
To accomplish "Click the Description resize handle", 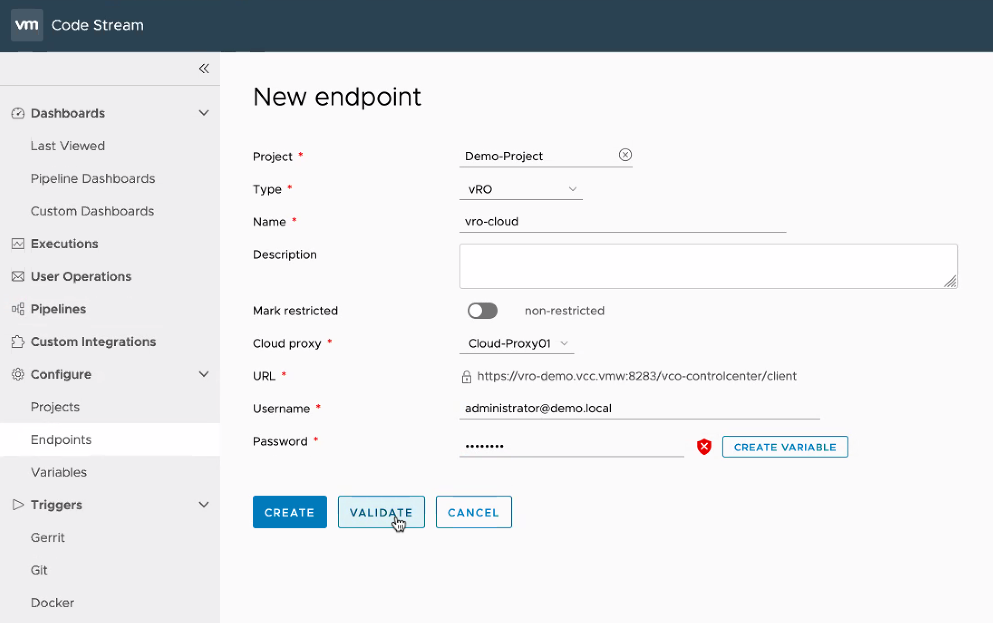I will point(950,282).
